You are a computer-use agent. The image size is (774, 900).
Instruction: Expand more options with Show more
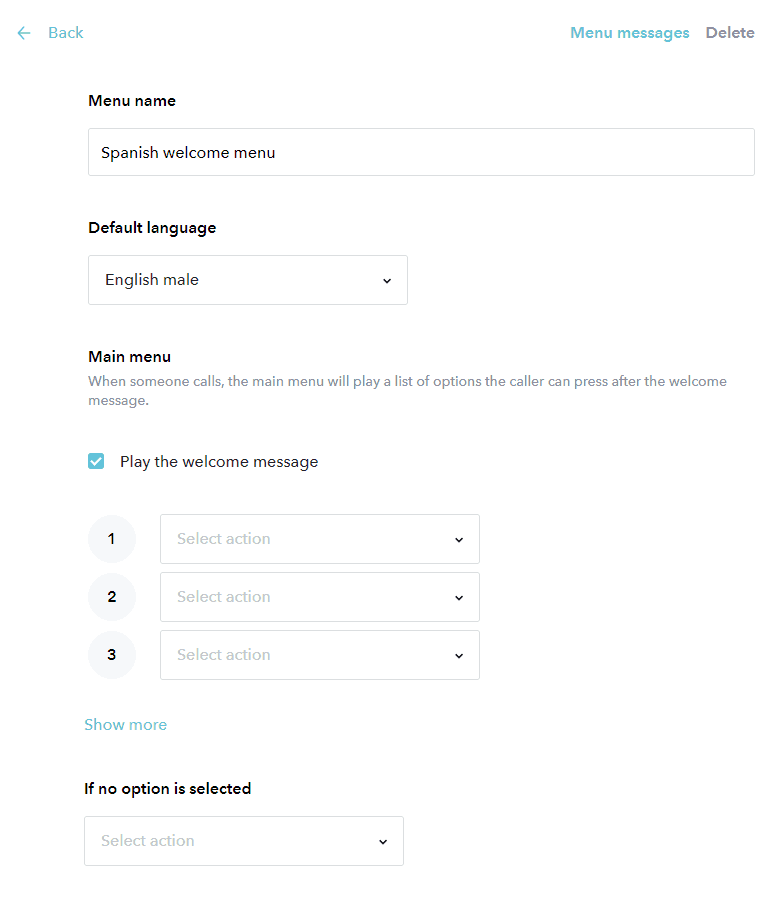click(x=126, y=725)
